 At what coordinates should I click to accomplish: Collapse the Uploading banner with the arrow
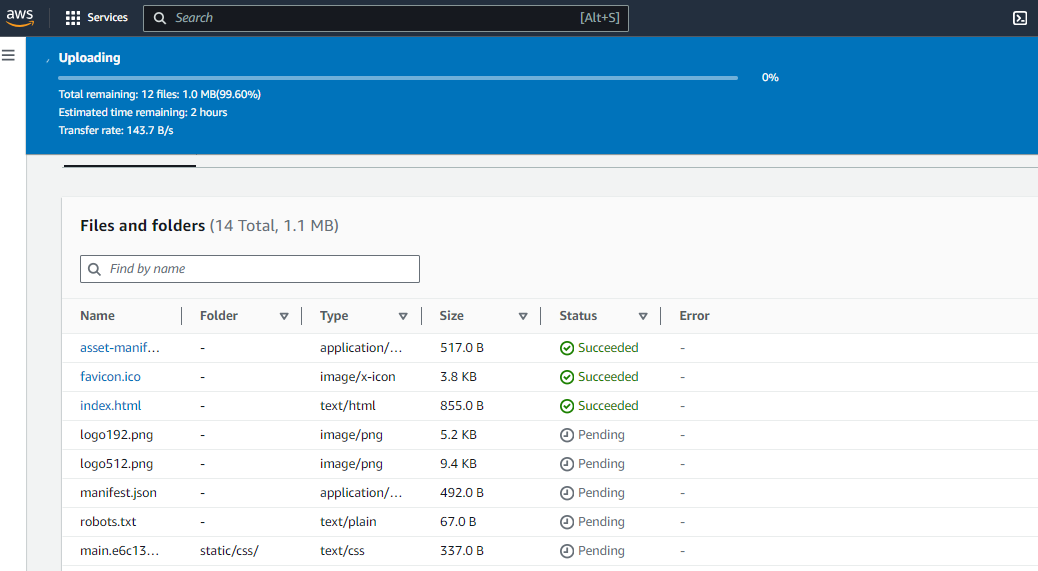(x=48, y=59)
